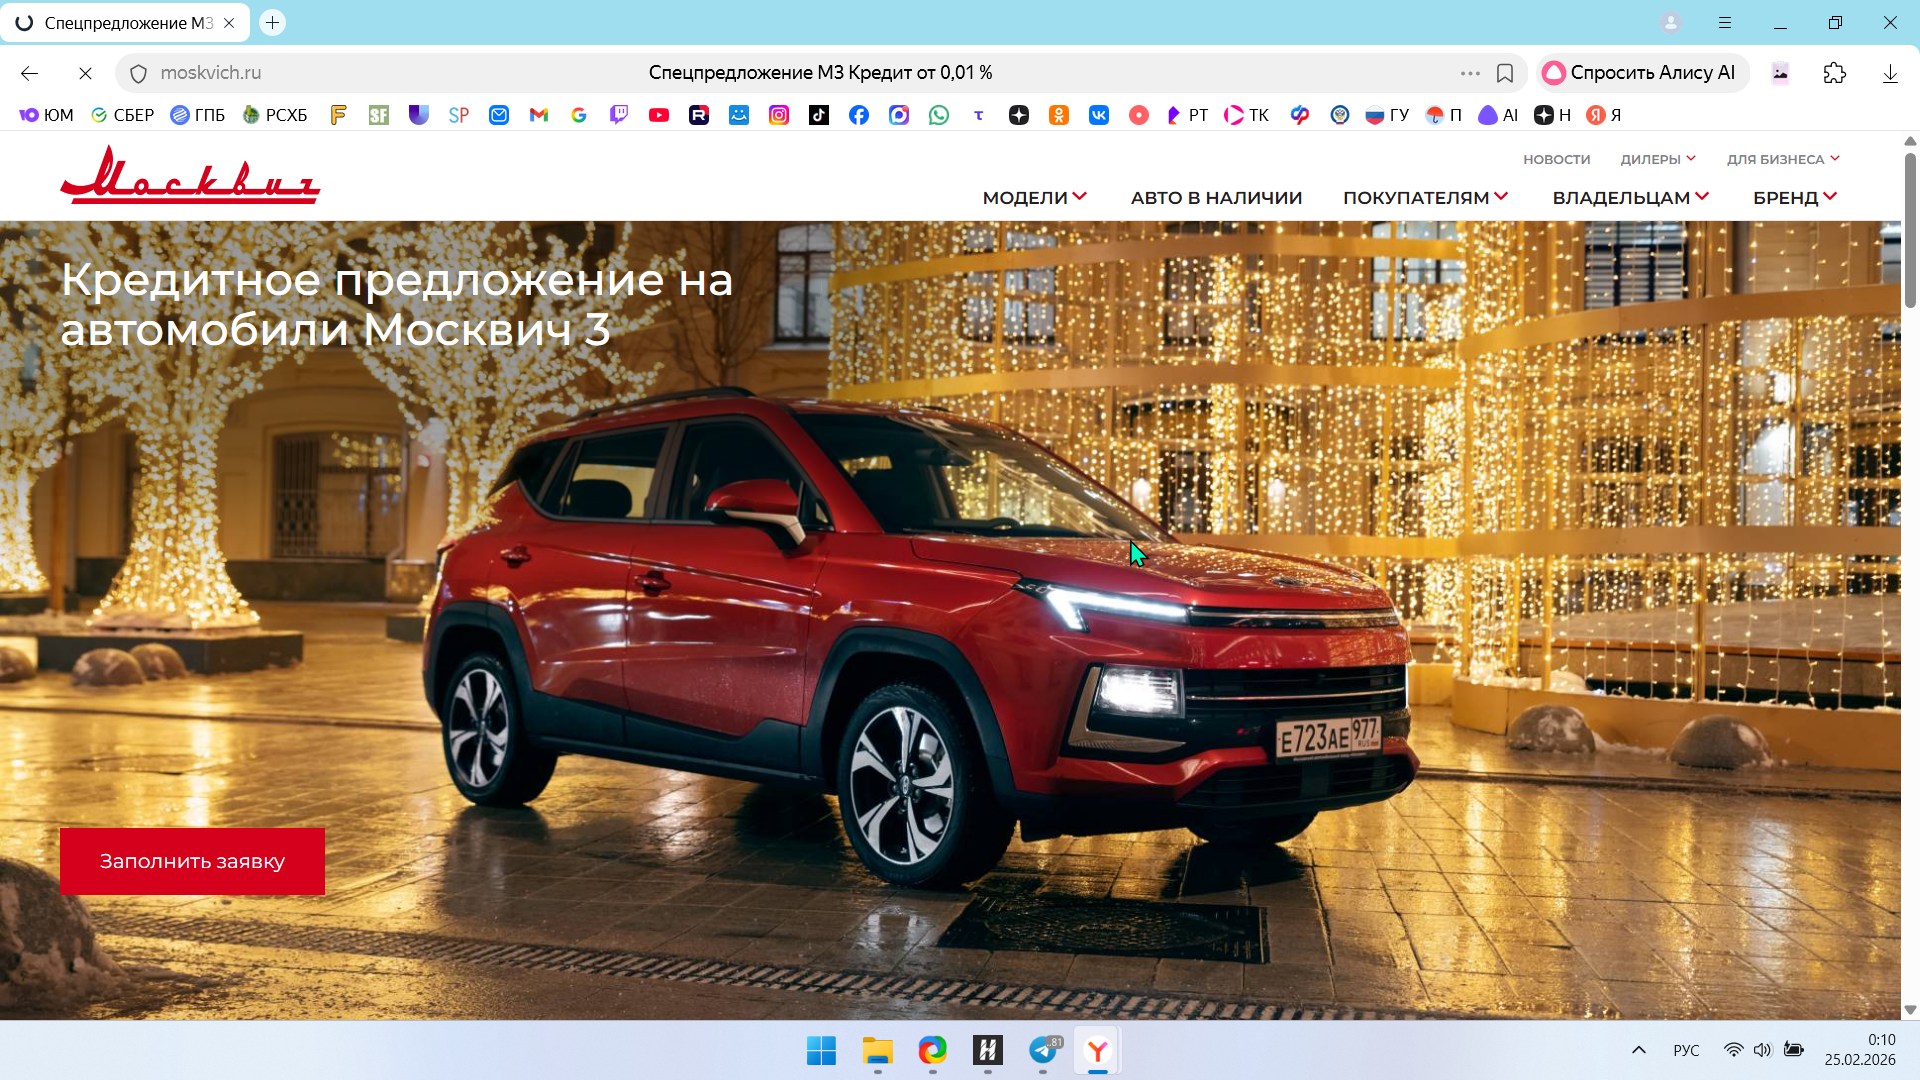The height and width of the screenshot is (1080, 1920).
Task: Bookmark this page with the bookmark icon
Action: click(1504, 73)
